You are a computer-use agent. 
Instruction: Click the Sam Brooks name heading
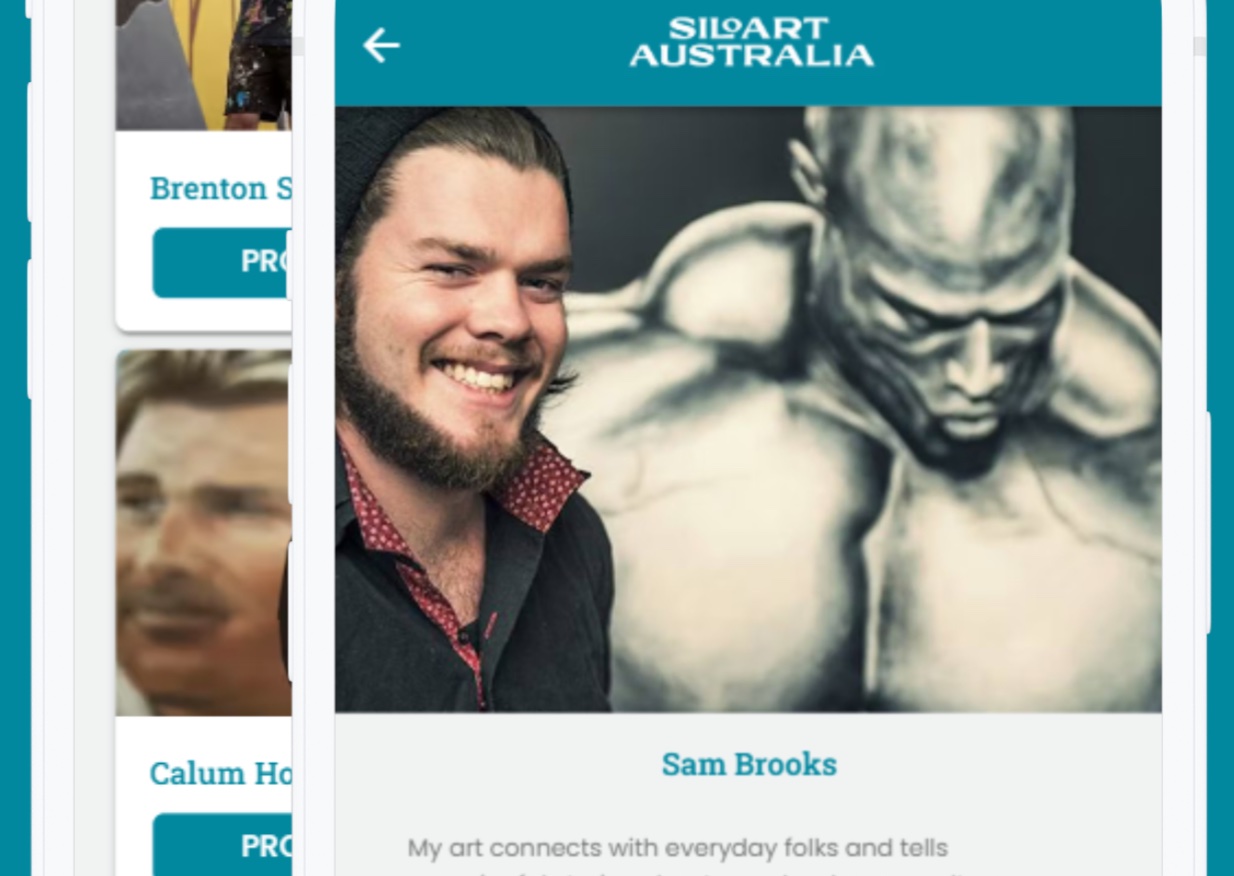[749, 764]
